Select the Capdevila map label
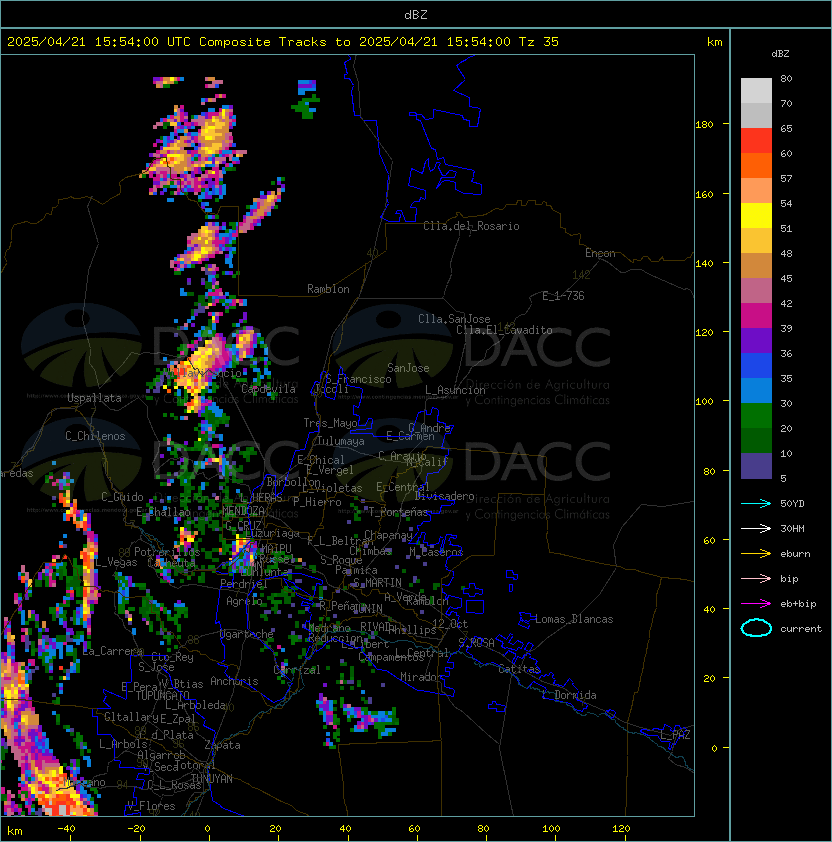The width and height of the screenshot is (832, 842). (x=268, y=389)
